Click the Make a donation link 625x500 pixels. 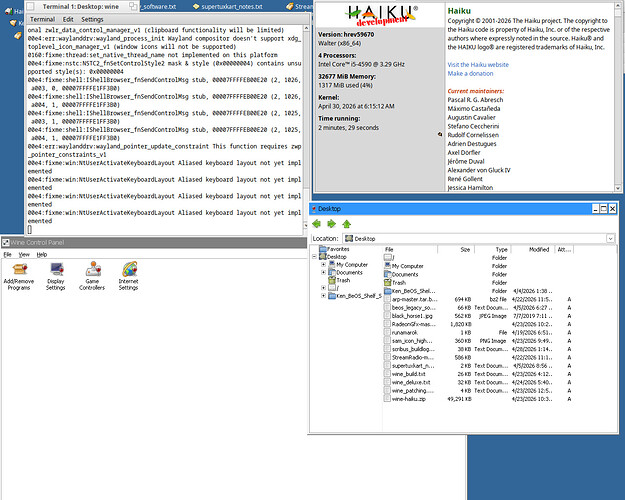(x=470, y=73)
